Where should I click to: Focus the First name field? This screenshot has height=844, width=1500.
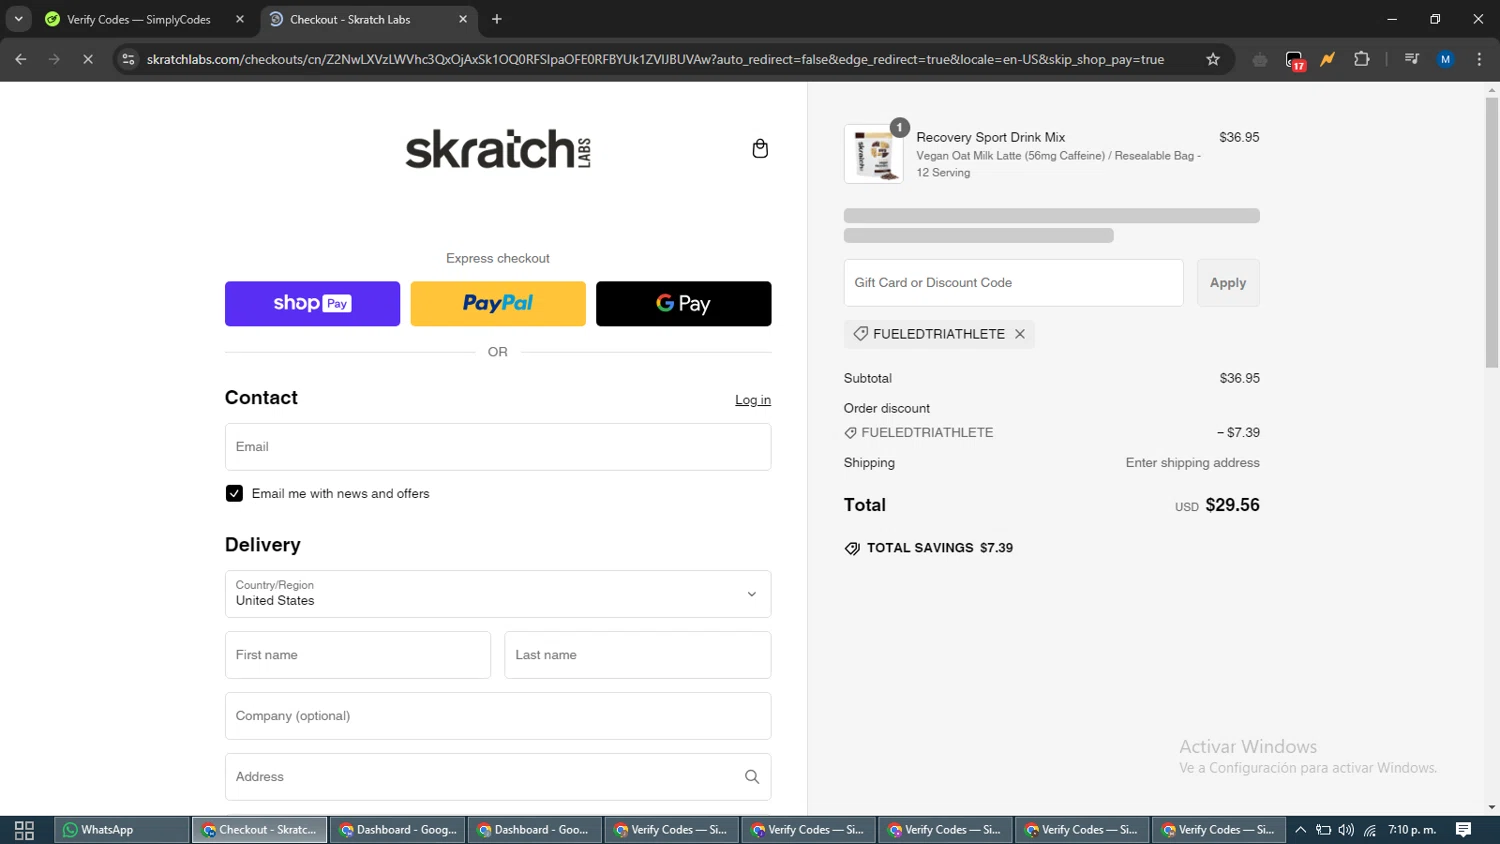358,655
